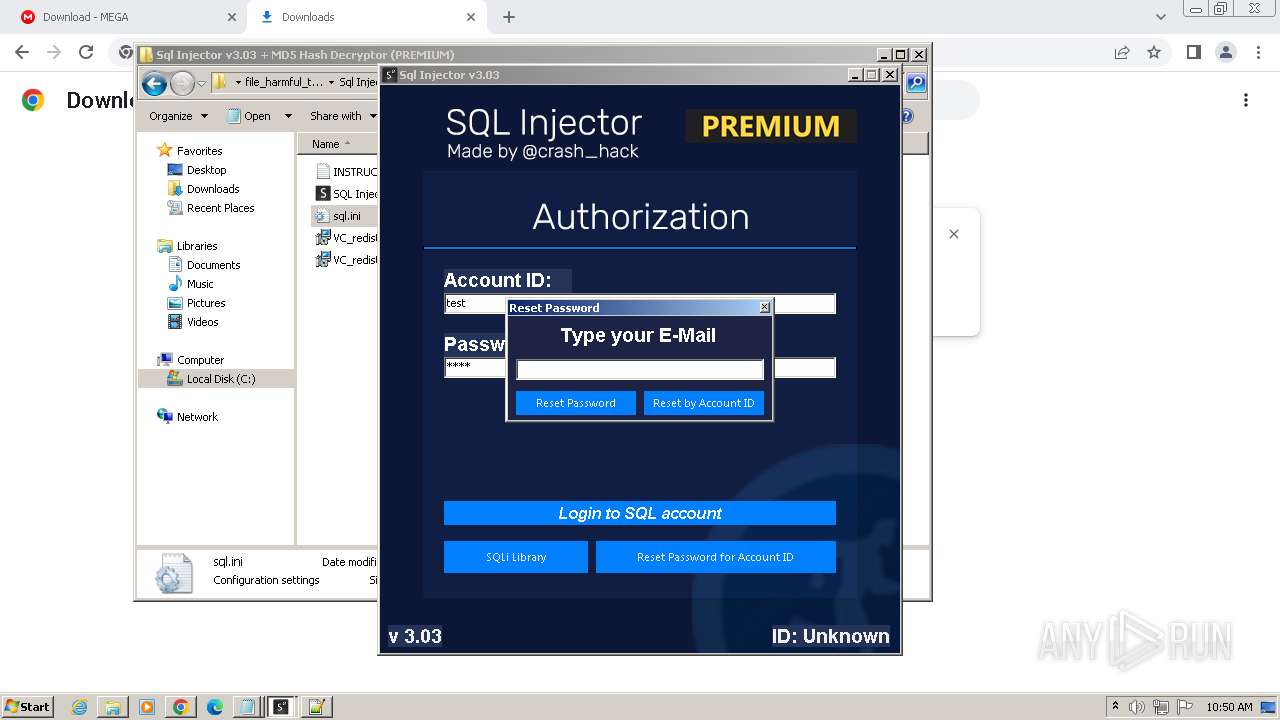
Task: Open the Music library
Action: [x=200, y=284]
